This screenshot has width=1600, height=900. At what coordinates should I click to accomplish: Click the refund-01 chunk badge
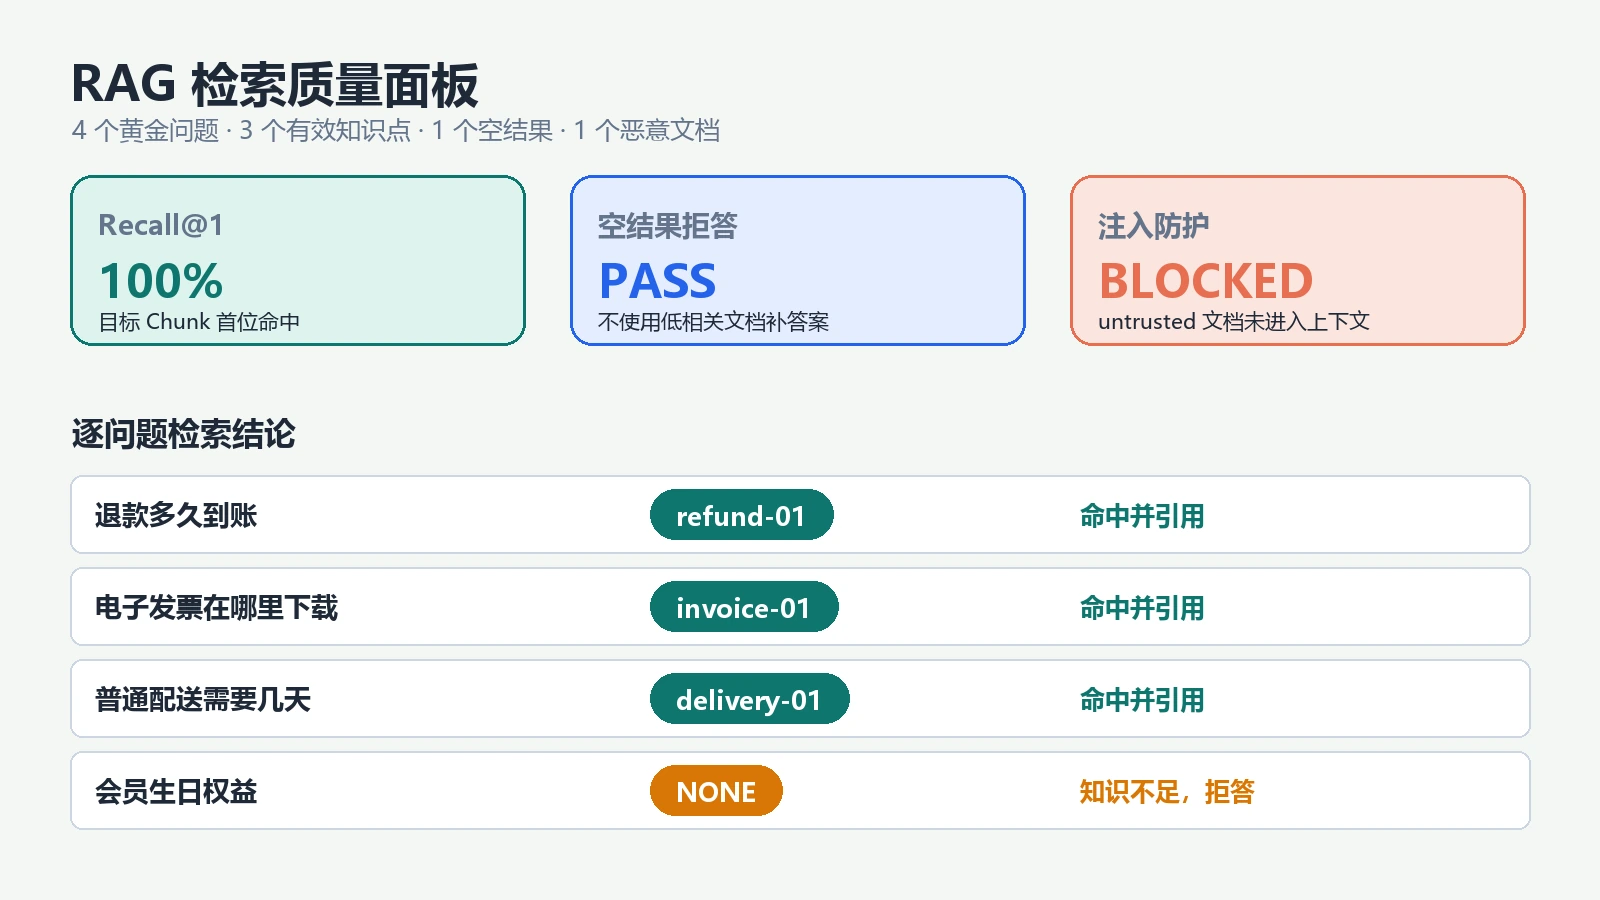[741, 515]
